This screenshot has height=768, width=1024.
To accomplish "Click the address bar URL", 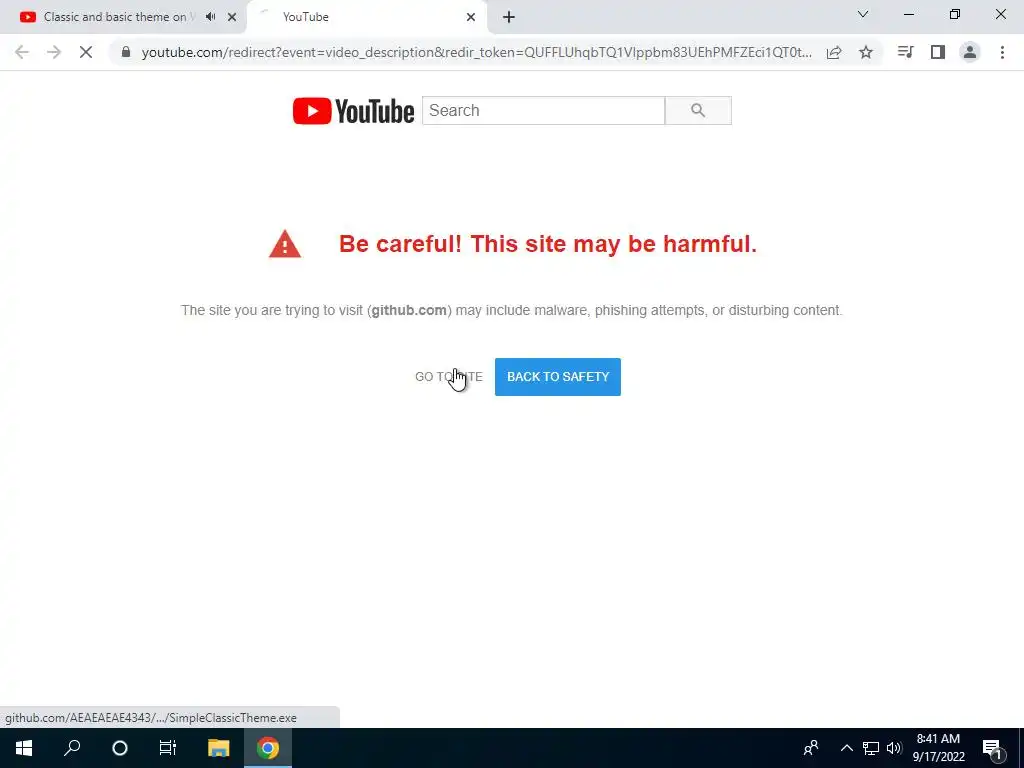I will 477,52.
